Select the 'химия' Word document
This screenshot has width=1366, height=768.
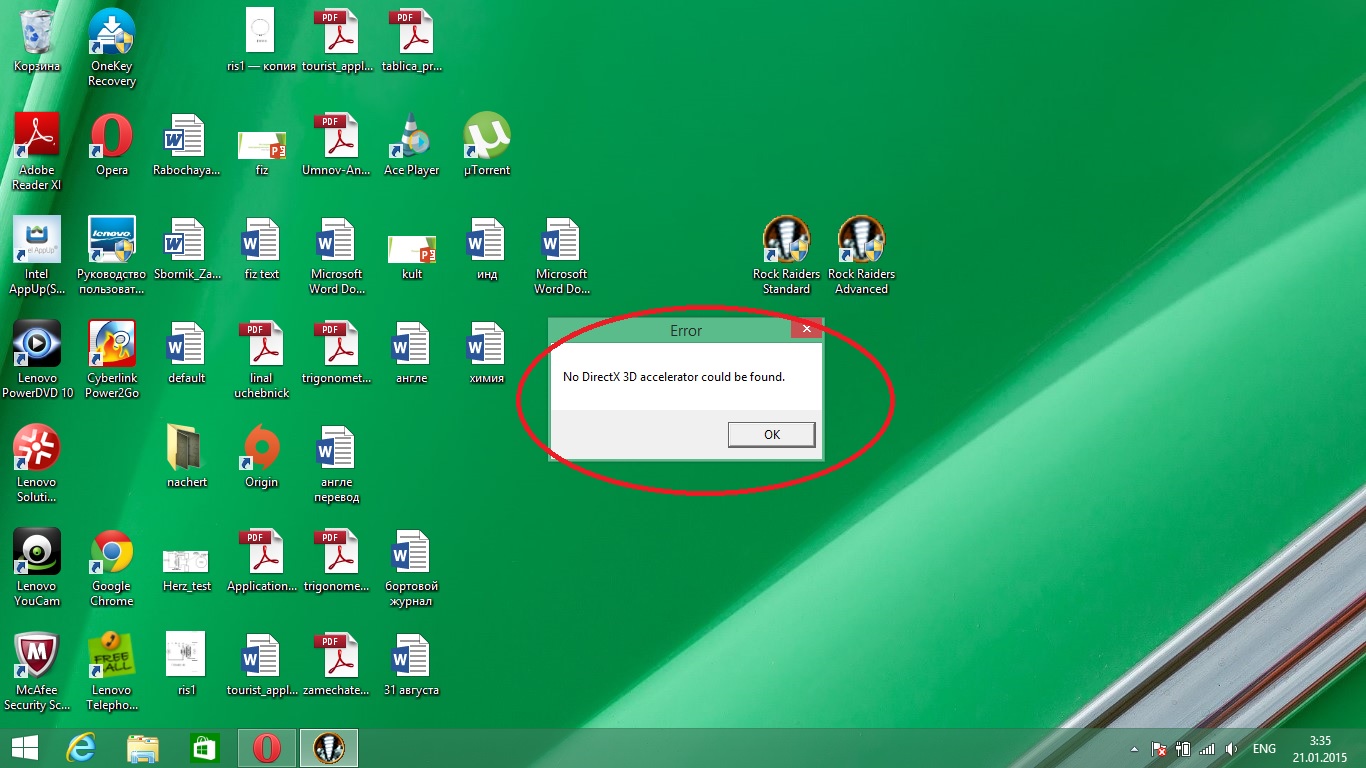click(487, 353)
